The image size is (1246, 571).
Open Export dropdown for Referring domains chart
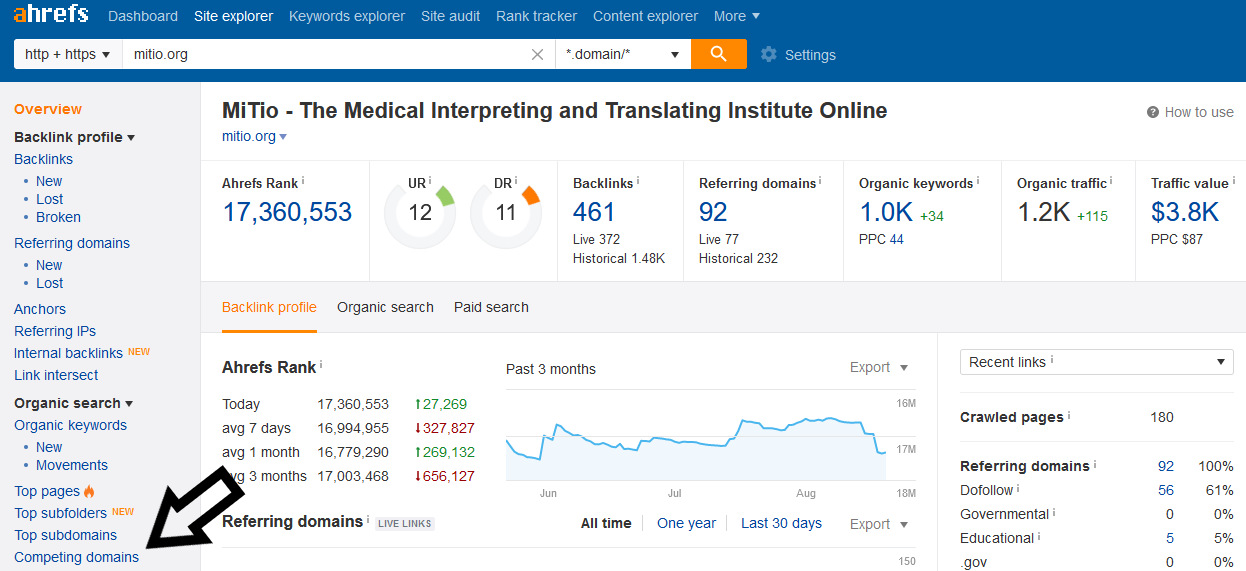point(879,524)
